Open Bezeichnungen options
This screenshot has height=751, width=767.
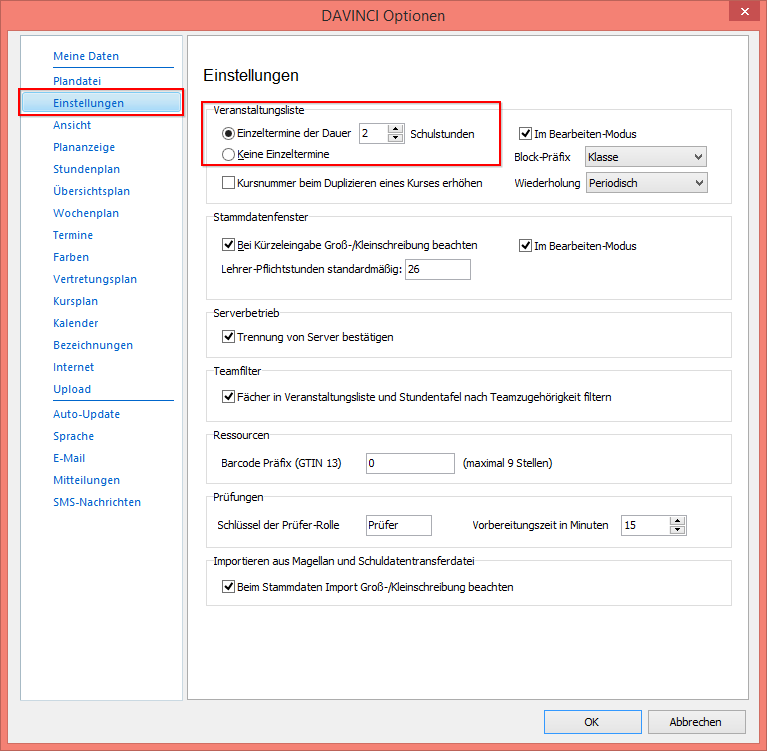click(93, 345)
